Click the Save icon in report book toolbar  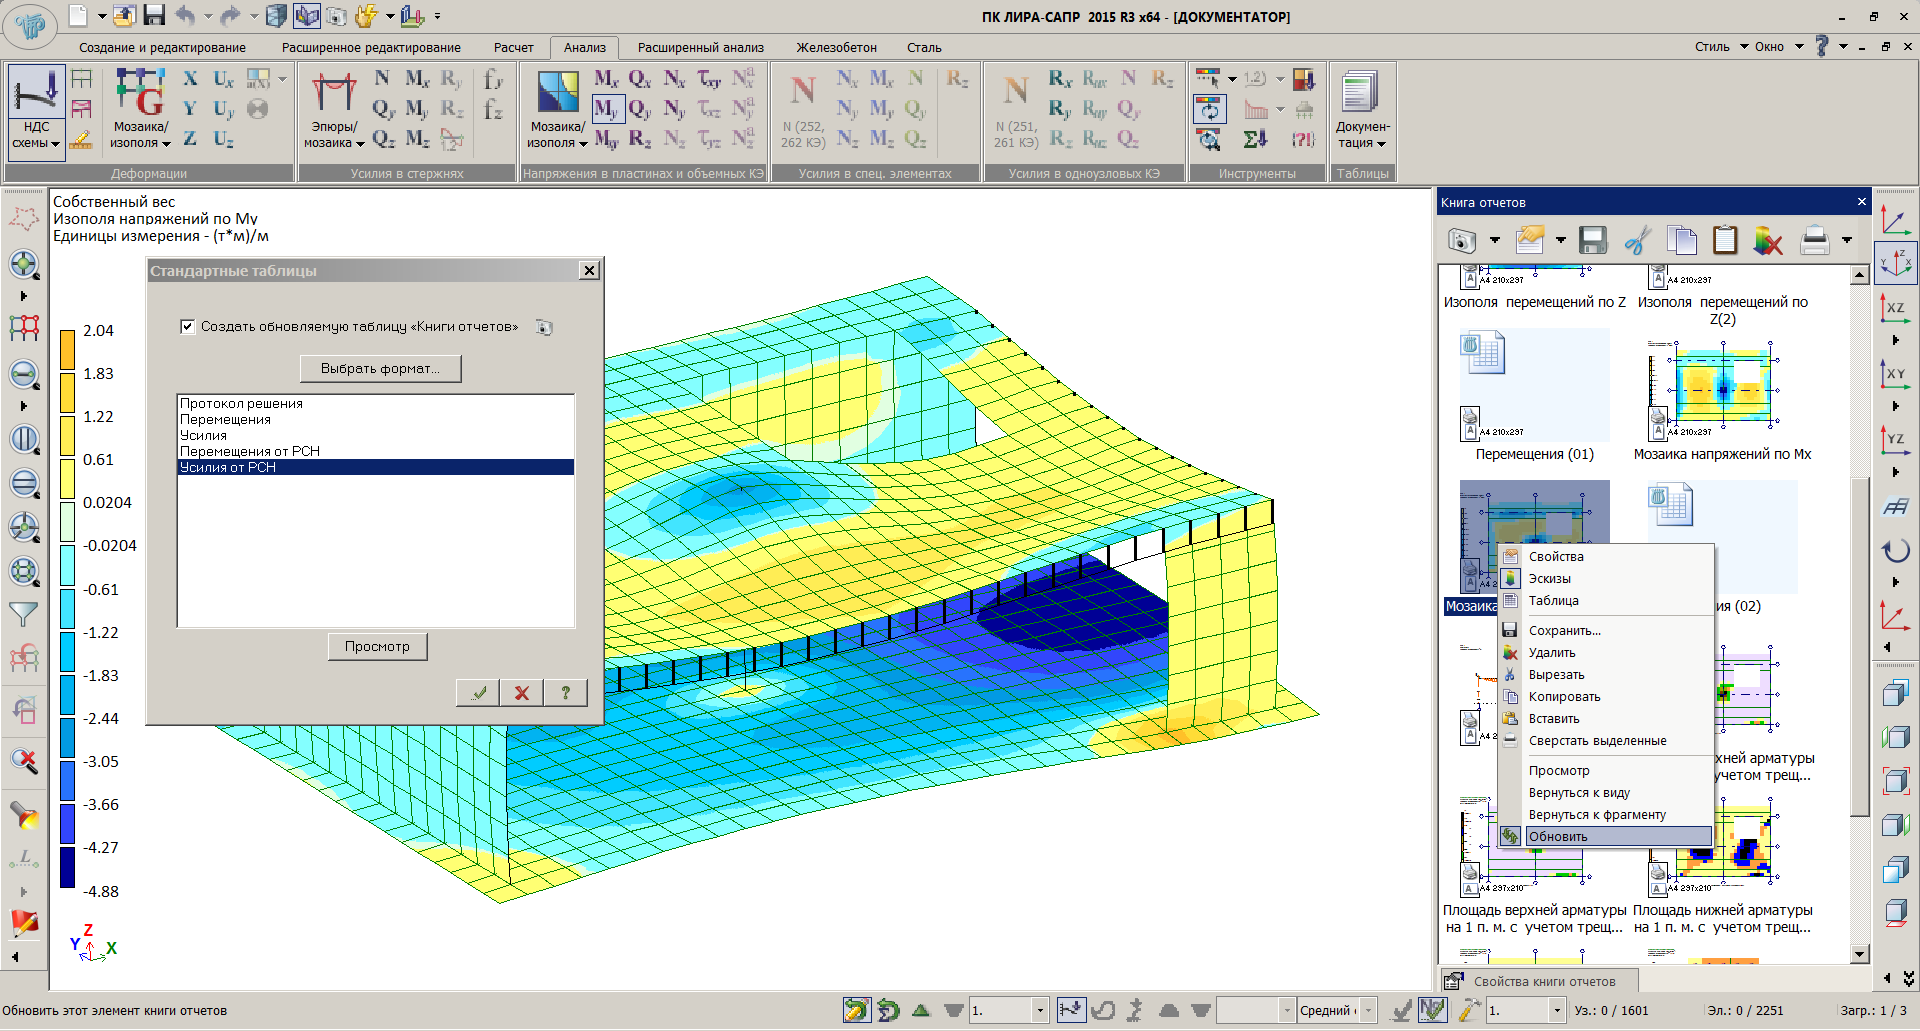coord(1592,240)
